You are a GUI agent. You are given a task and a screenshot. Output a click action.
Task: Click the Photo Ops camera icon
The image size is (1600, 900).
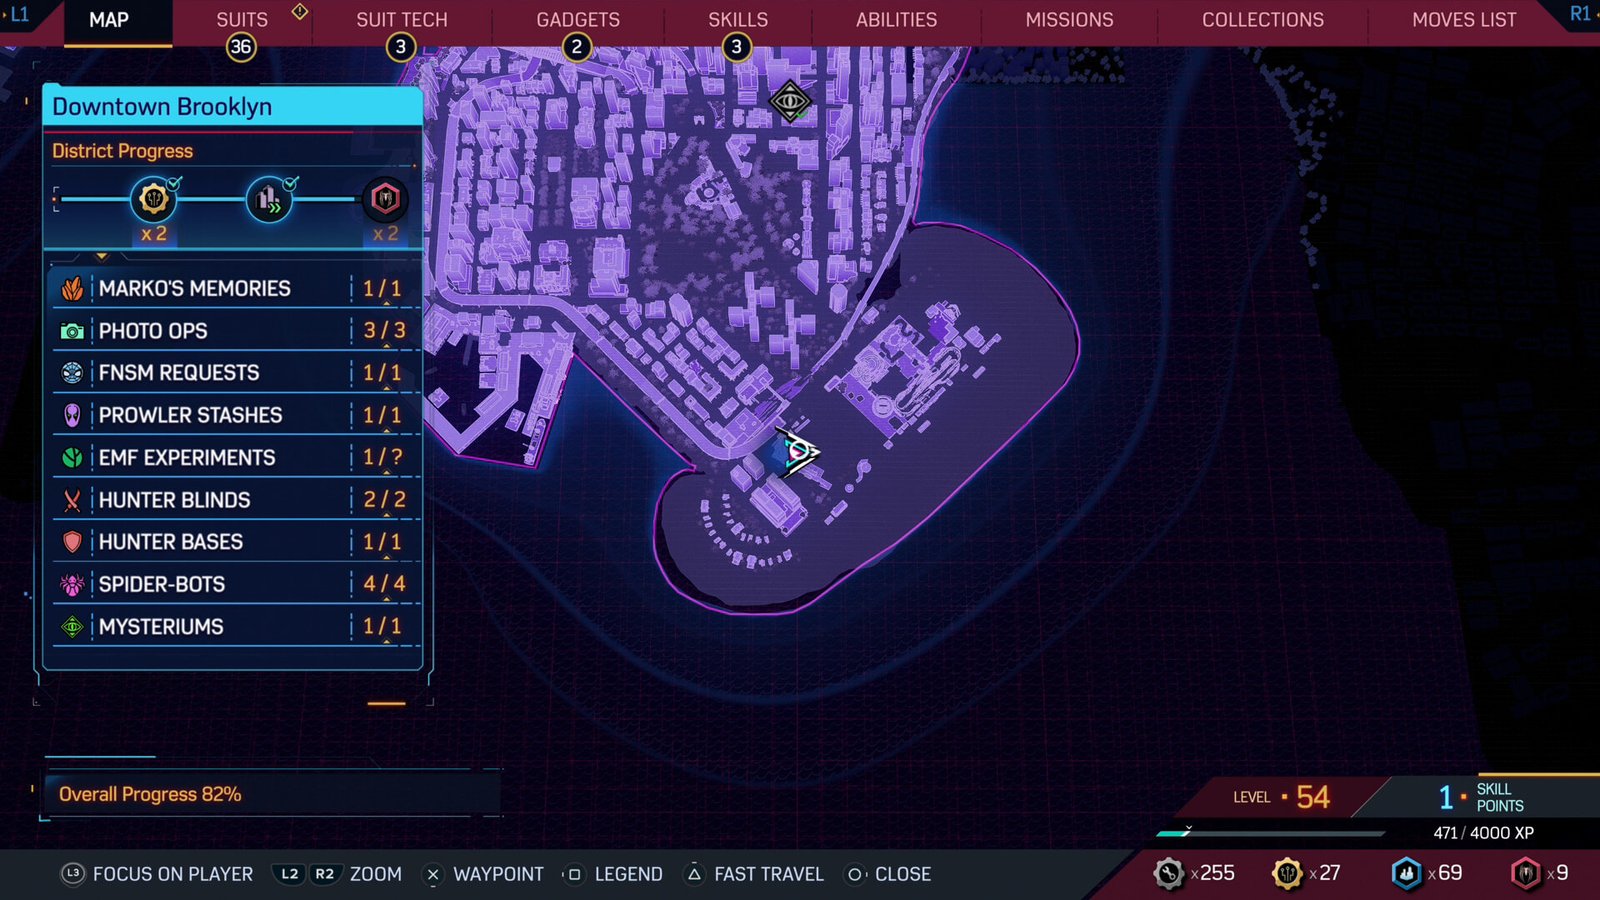(72, 331)
